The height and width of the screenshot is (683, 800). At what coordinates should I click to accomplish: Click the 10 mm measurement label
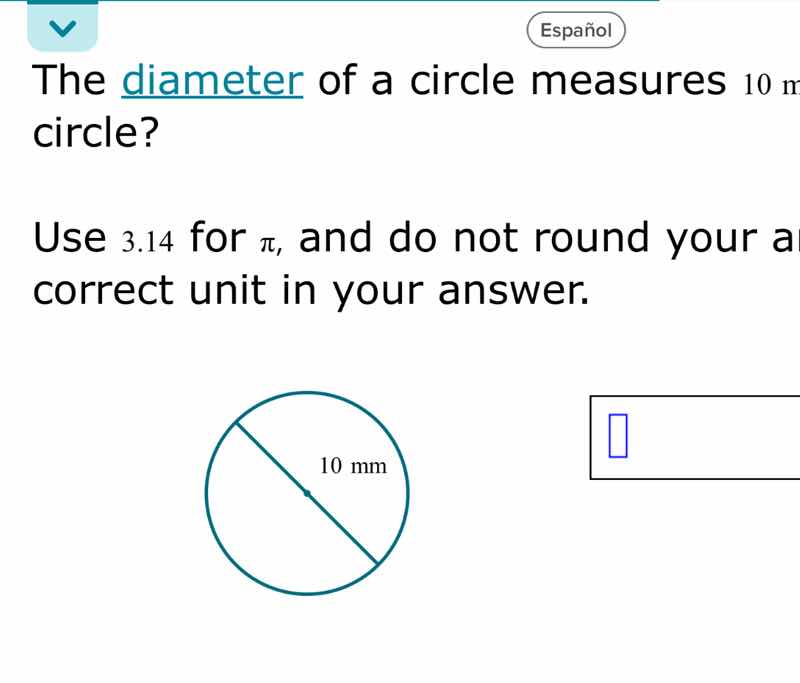point(352,465)
